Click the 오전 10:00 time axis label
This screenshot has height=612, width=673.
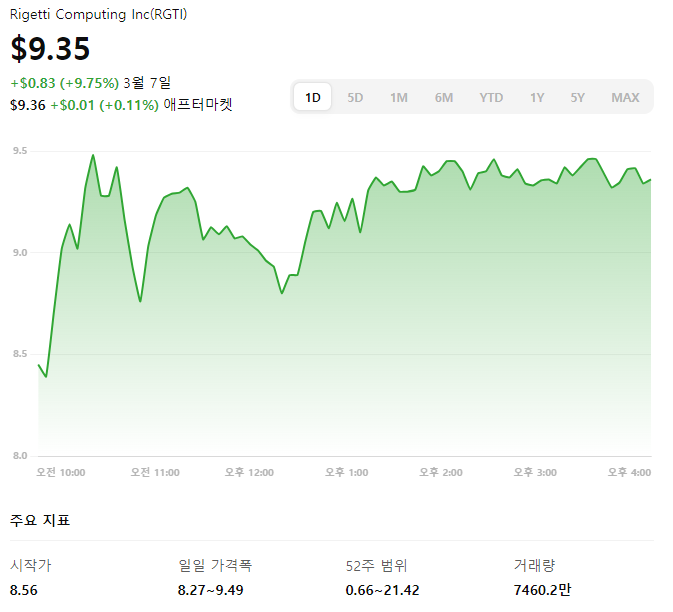pos(61,473)
